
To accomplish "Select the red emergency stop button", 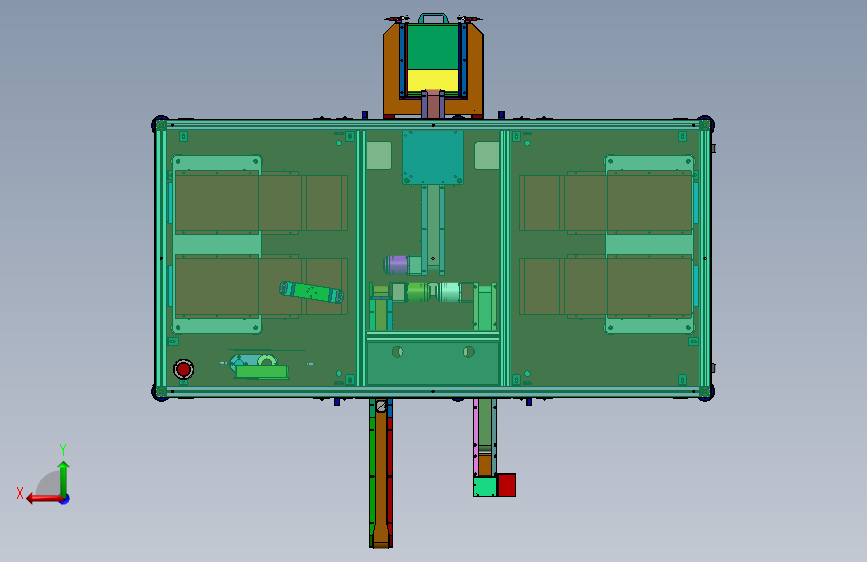I will (184, 369).
